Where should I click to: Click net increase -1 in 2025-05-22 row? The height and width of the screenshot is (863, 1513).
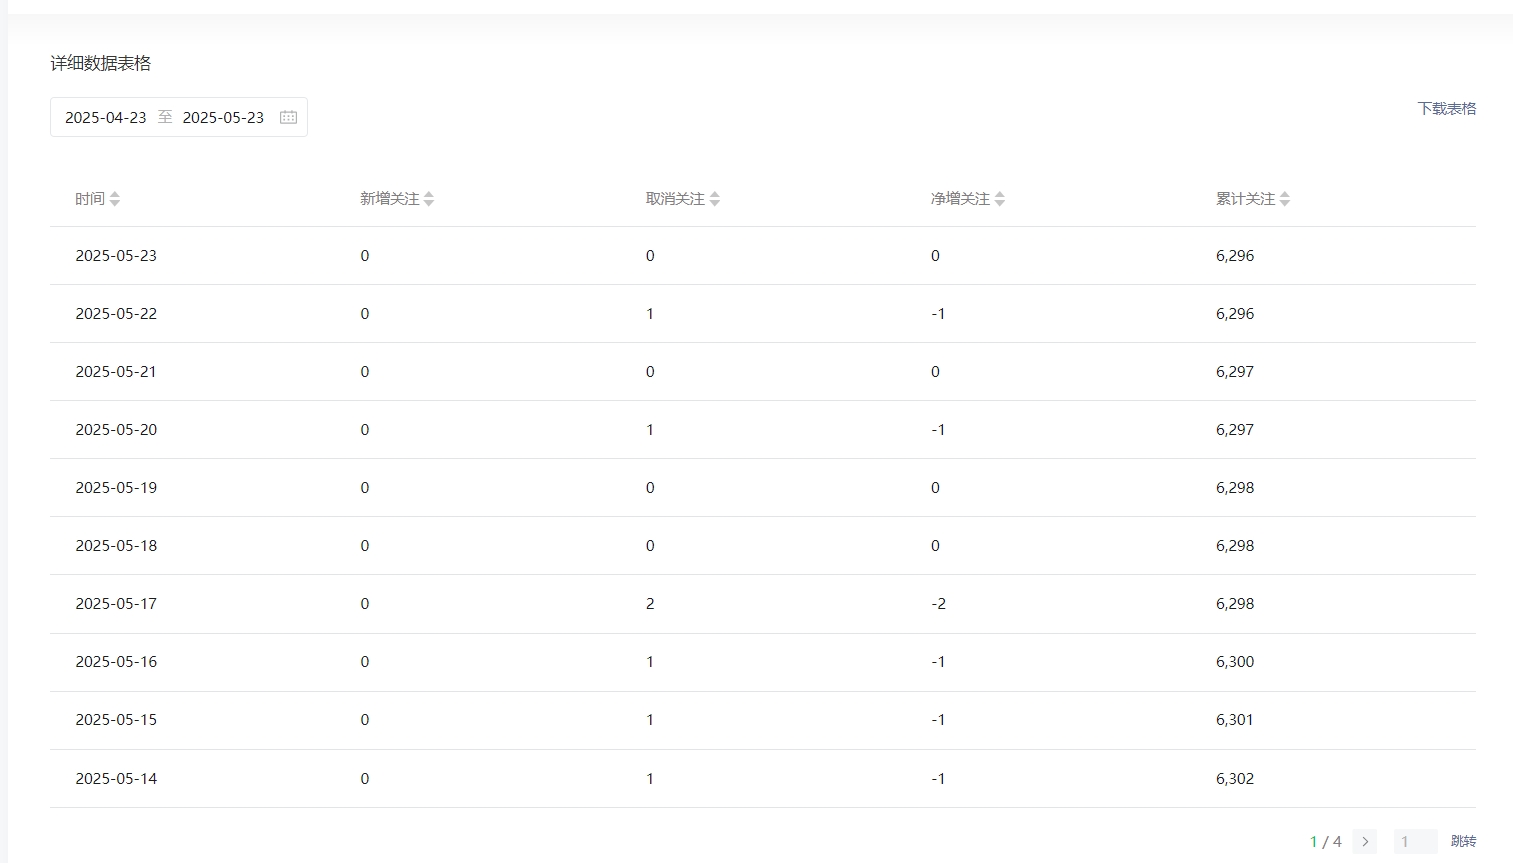[x=938, y=314]
